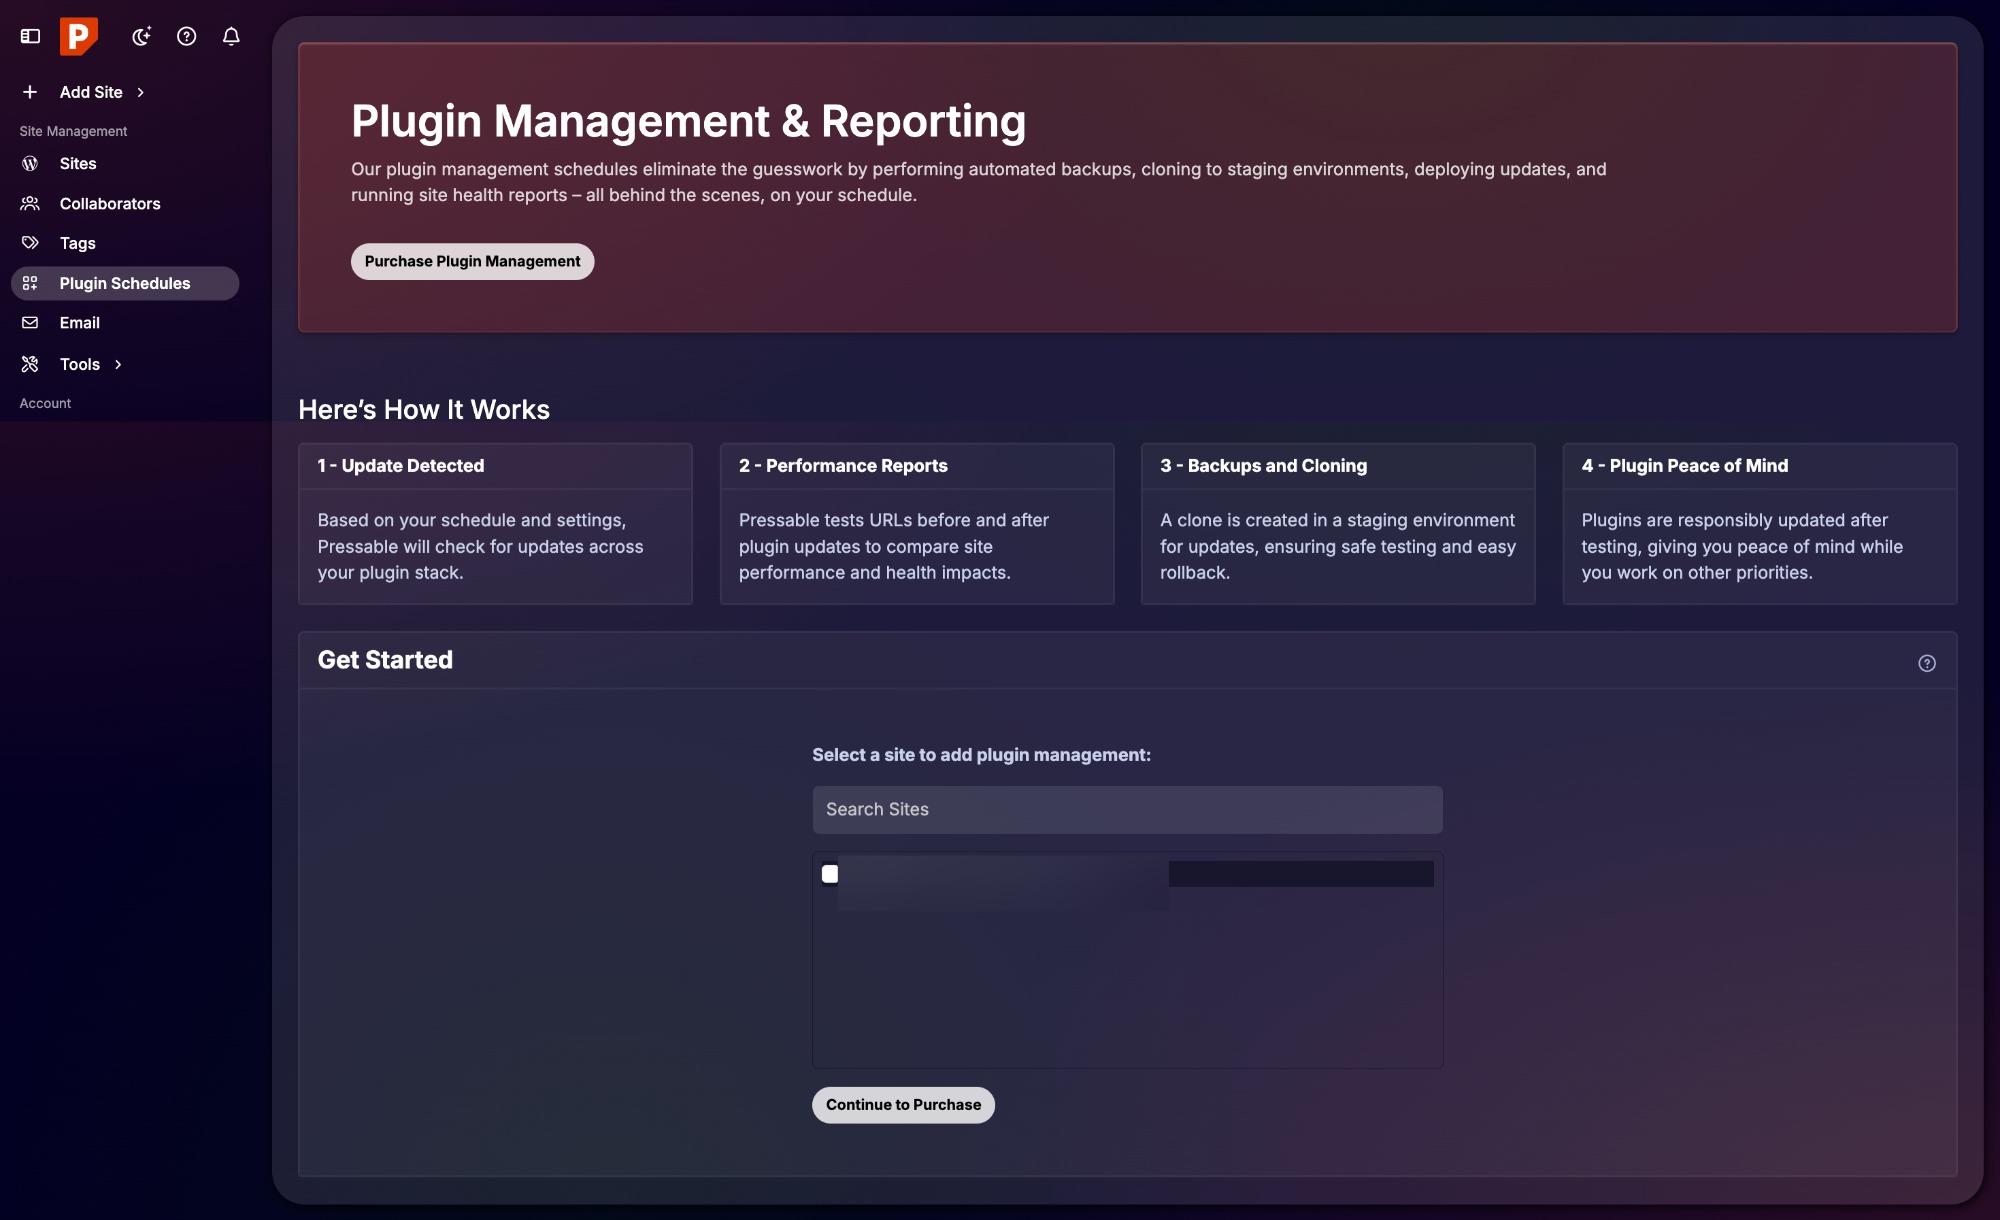Screen dimensions: 2000x1220
Task: Collapse the sidebar using the panel icon
Action: [x=30, y=36]
